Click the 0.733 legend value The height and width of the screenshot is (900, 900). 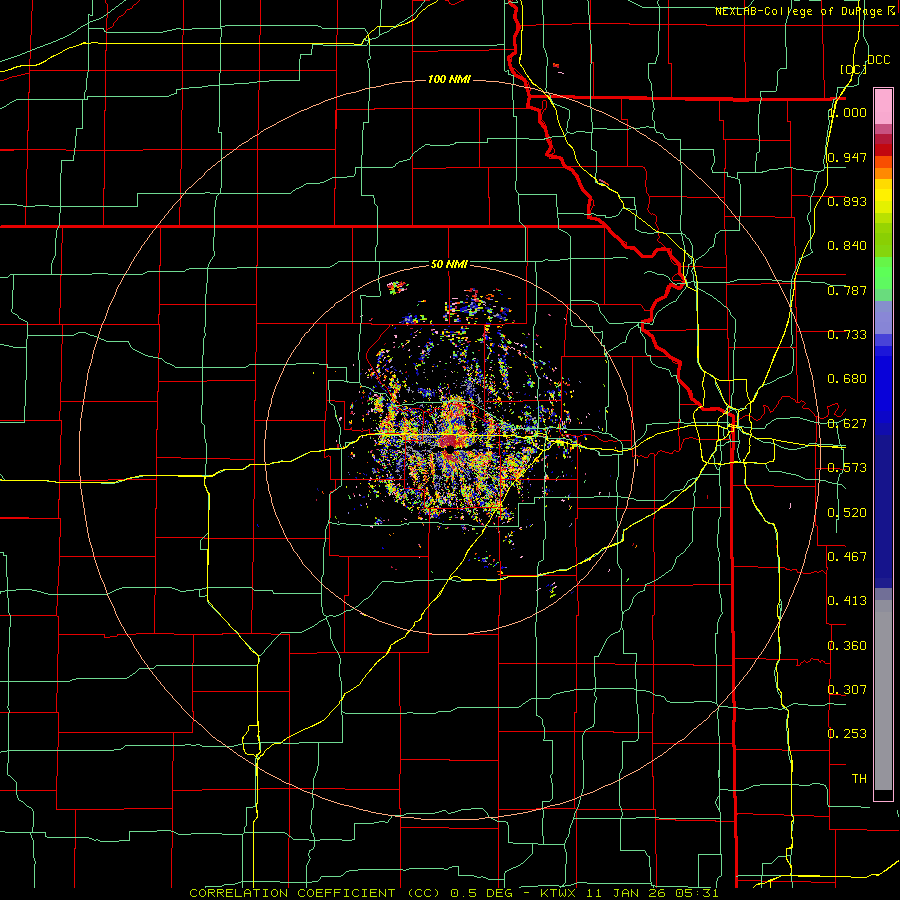[x=847, y=335]
